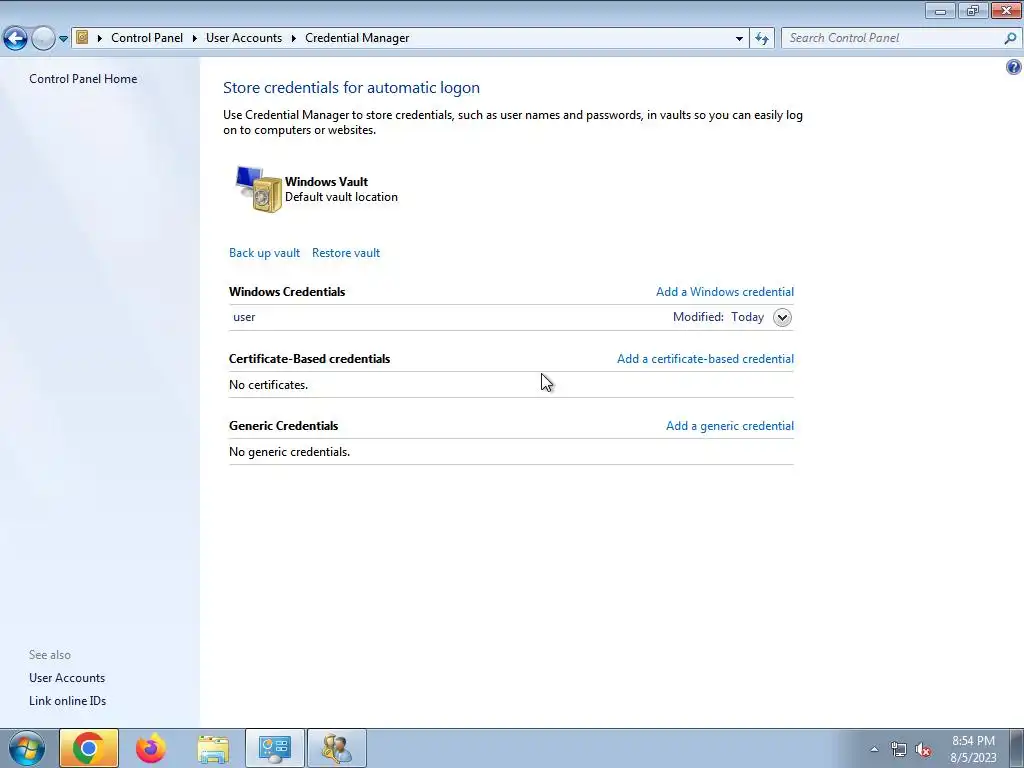Image resolution: width=1024 pixels, height=768 pixels.
Task: Refresh the Credential Manager page
Action: [762, 39]
